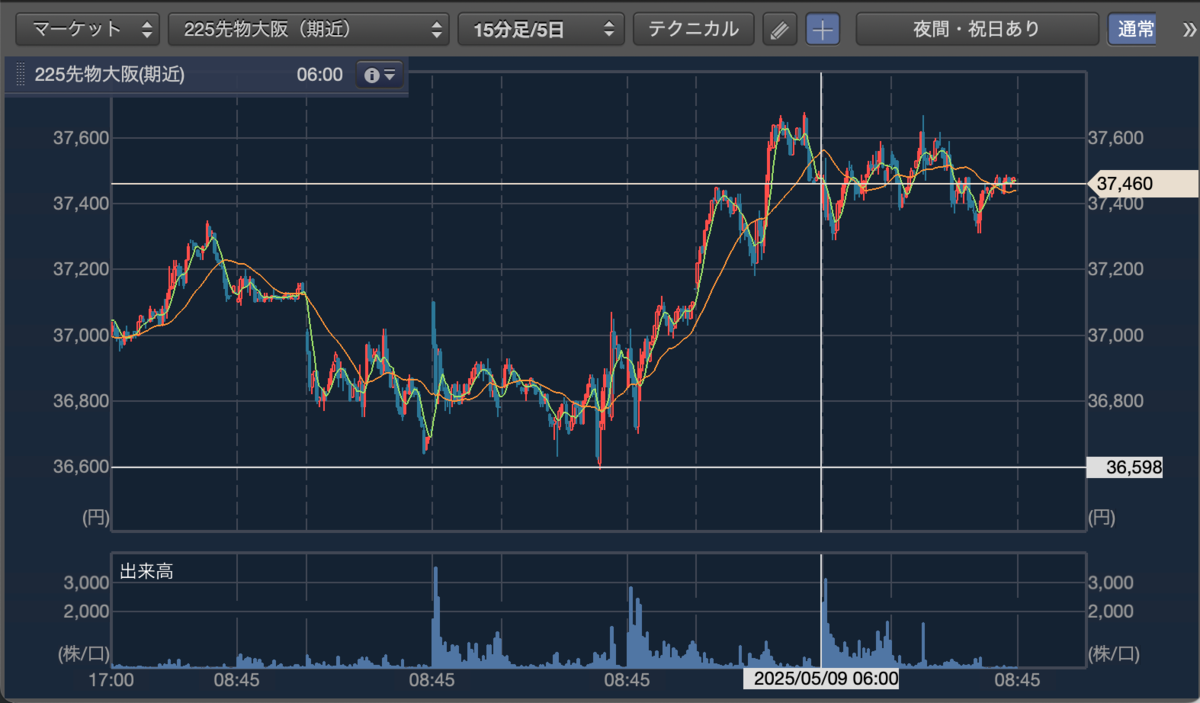Click the 2,000 volume label on right axis
This screenshot has height=703, width=1200.
1109,611
